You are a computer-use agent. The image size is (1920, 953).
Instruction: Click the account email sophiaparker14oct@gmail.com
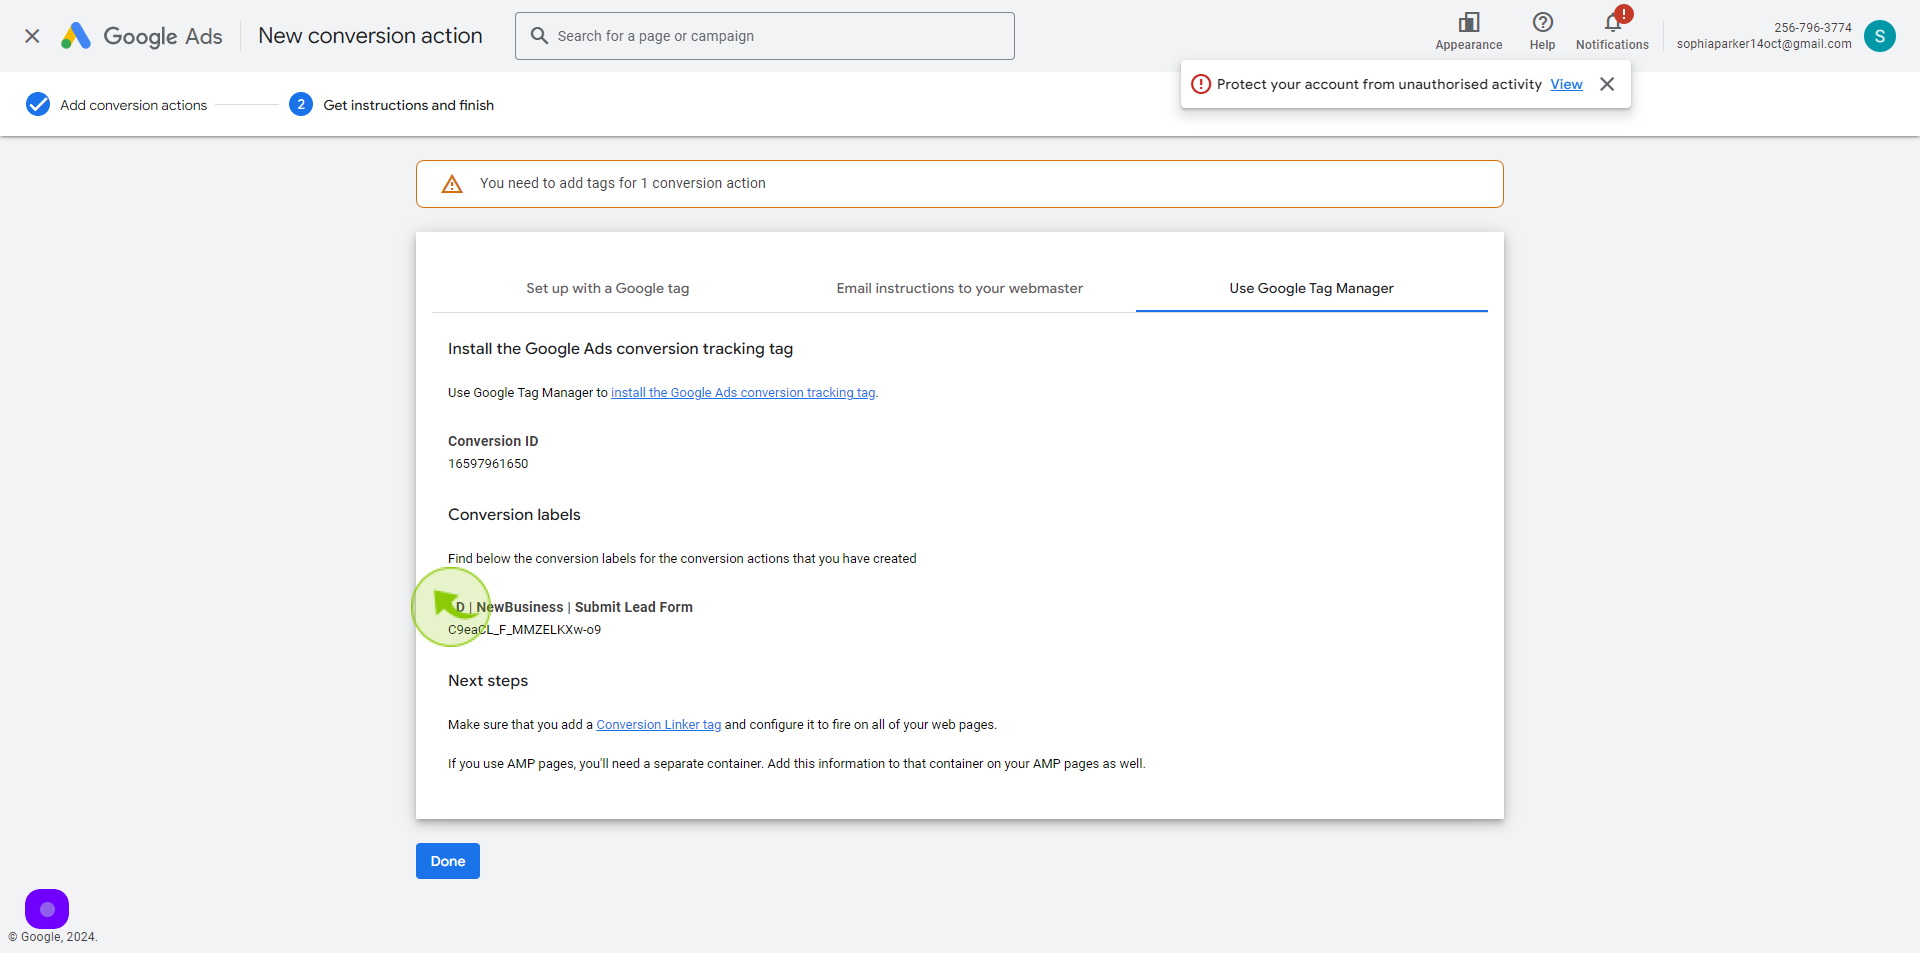click(x=1764, y=44)
